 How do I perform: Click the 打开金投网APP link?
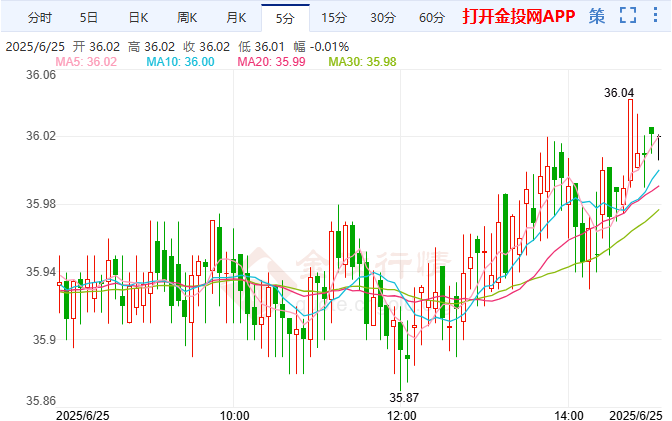tap(519, 16)
